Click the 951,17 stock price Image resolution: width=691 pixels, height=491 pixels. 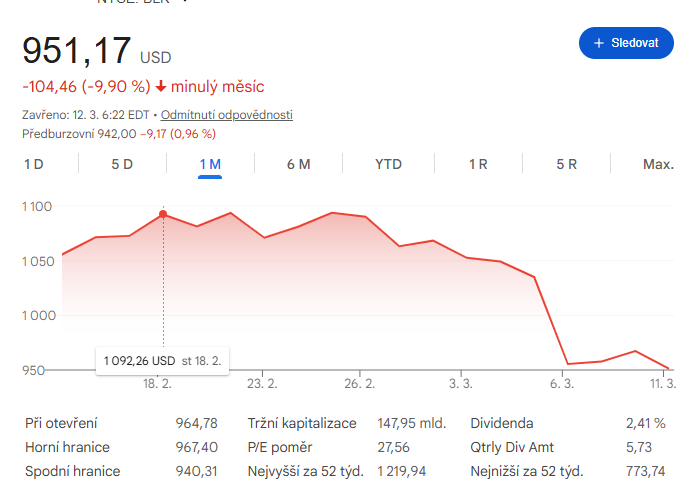point(76,50)
